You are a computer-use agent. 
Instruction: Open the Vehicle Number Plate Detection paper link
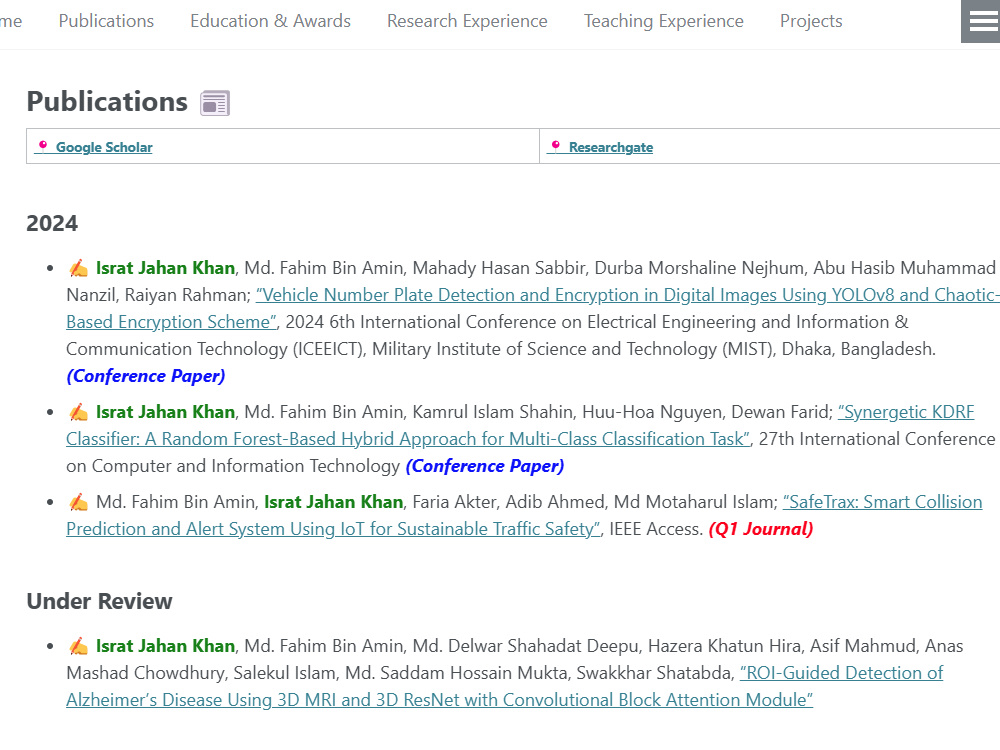(628, 295)
